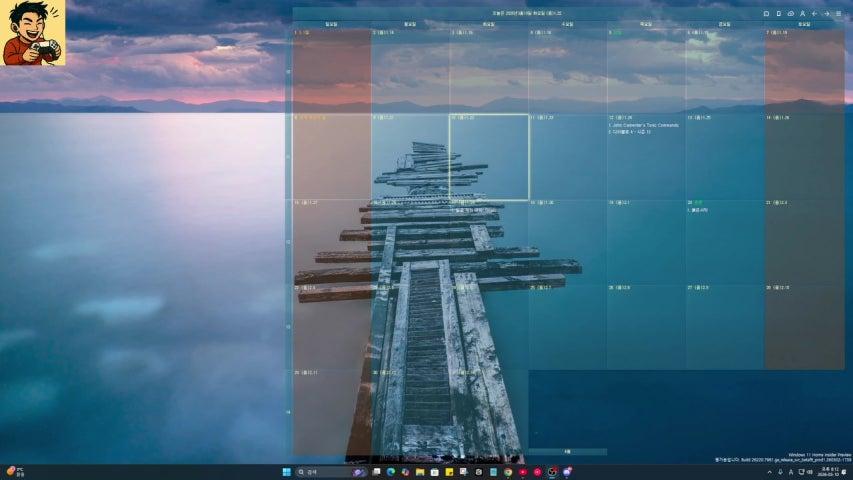Select calendar day 26 cell

click(646, 327)
